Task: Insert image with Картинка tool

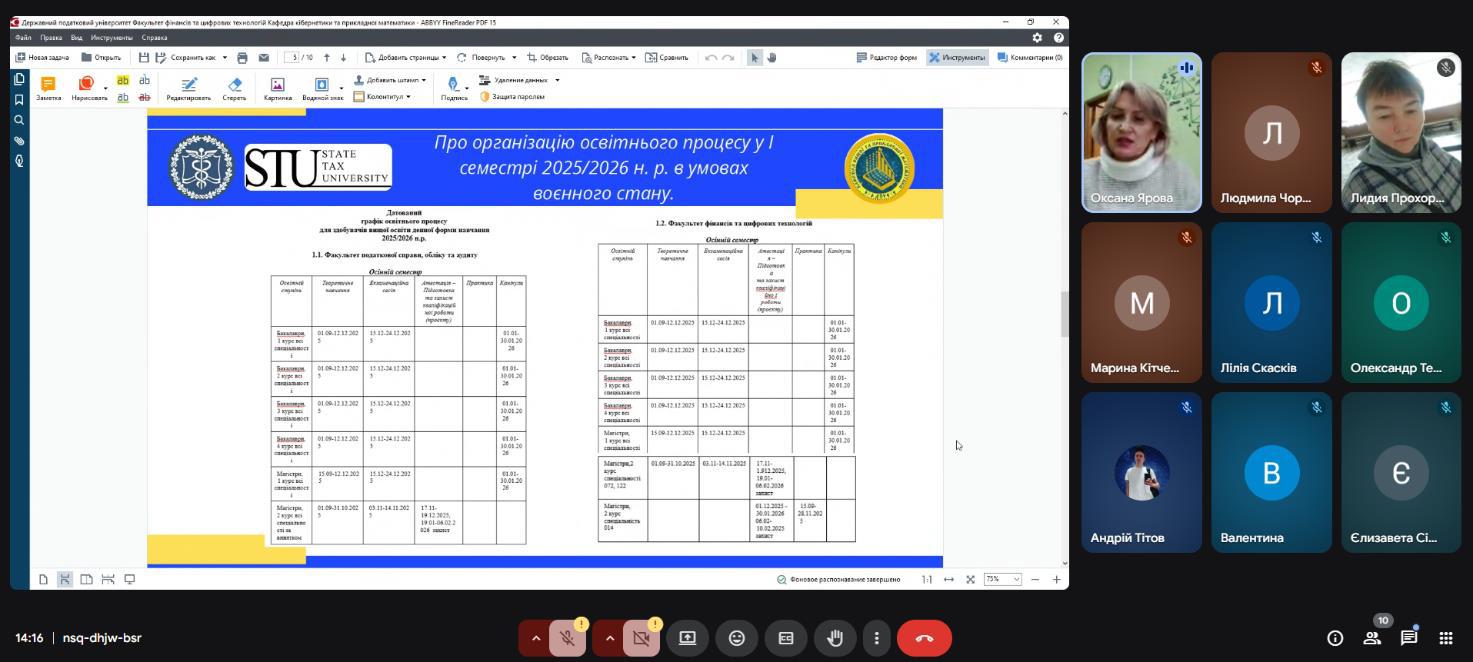Action: (x=277, y=88)
